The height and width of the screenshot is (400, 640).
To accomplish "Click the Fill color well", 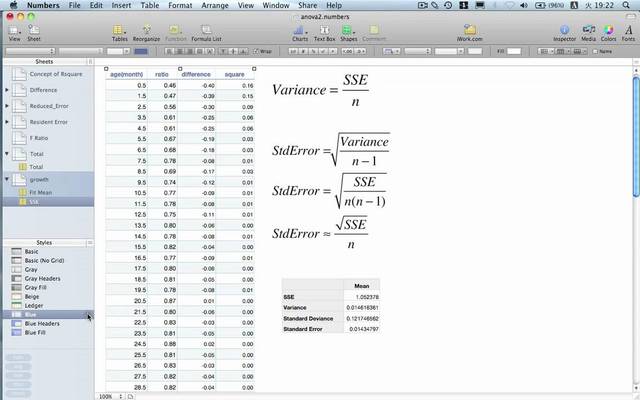I will coord(514,51).
